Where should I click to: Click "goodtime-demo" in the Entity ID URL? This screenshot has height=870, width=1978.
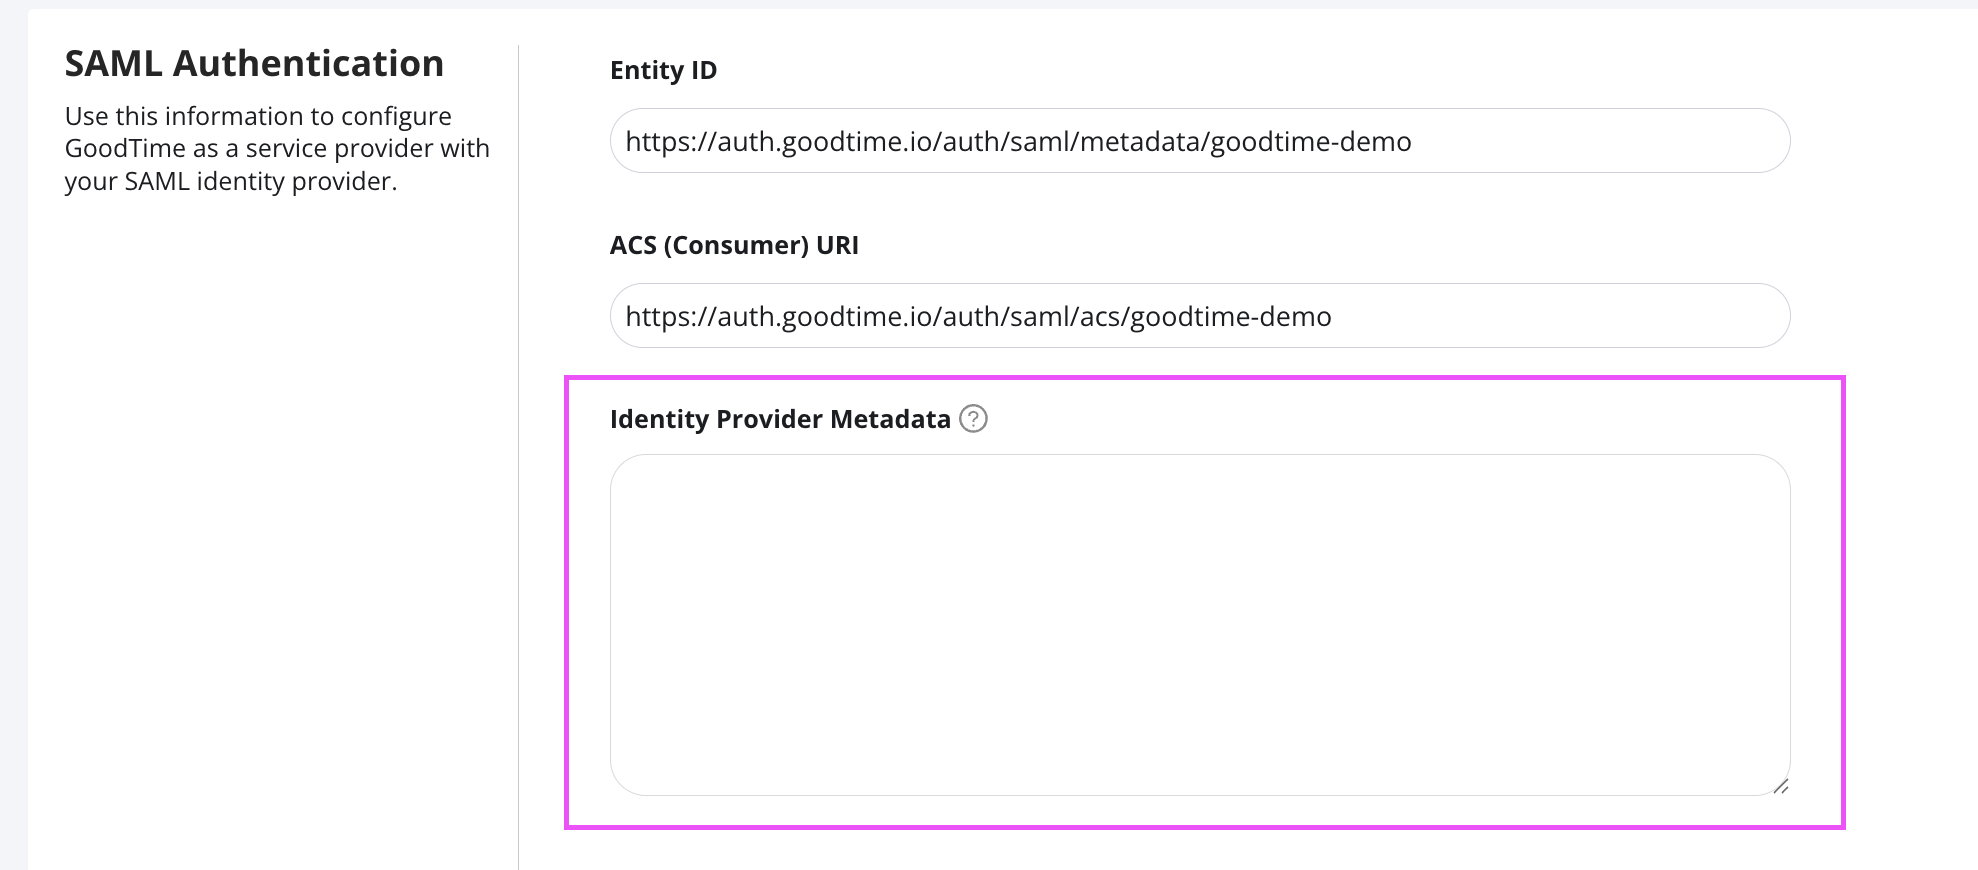pyautogui.click(x=1311, y=142)
